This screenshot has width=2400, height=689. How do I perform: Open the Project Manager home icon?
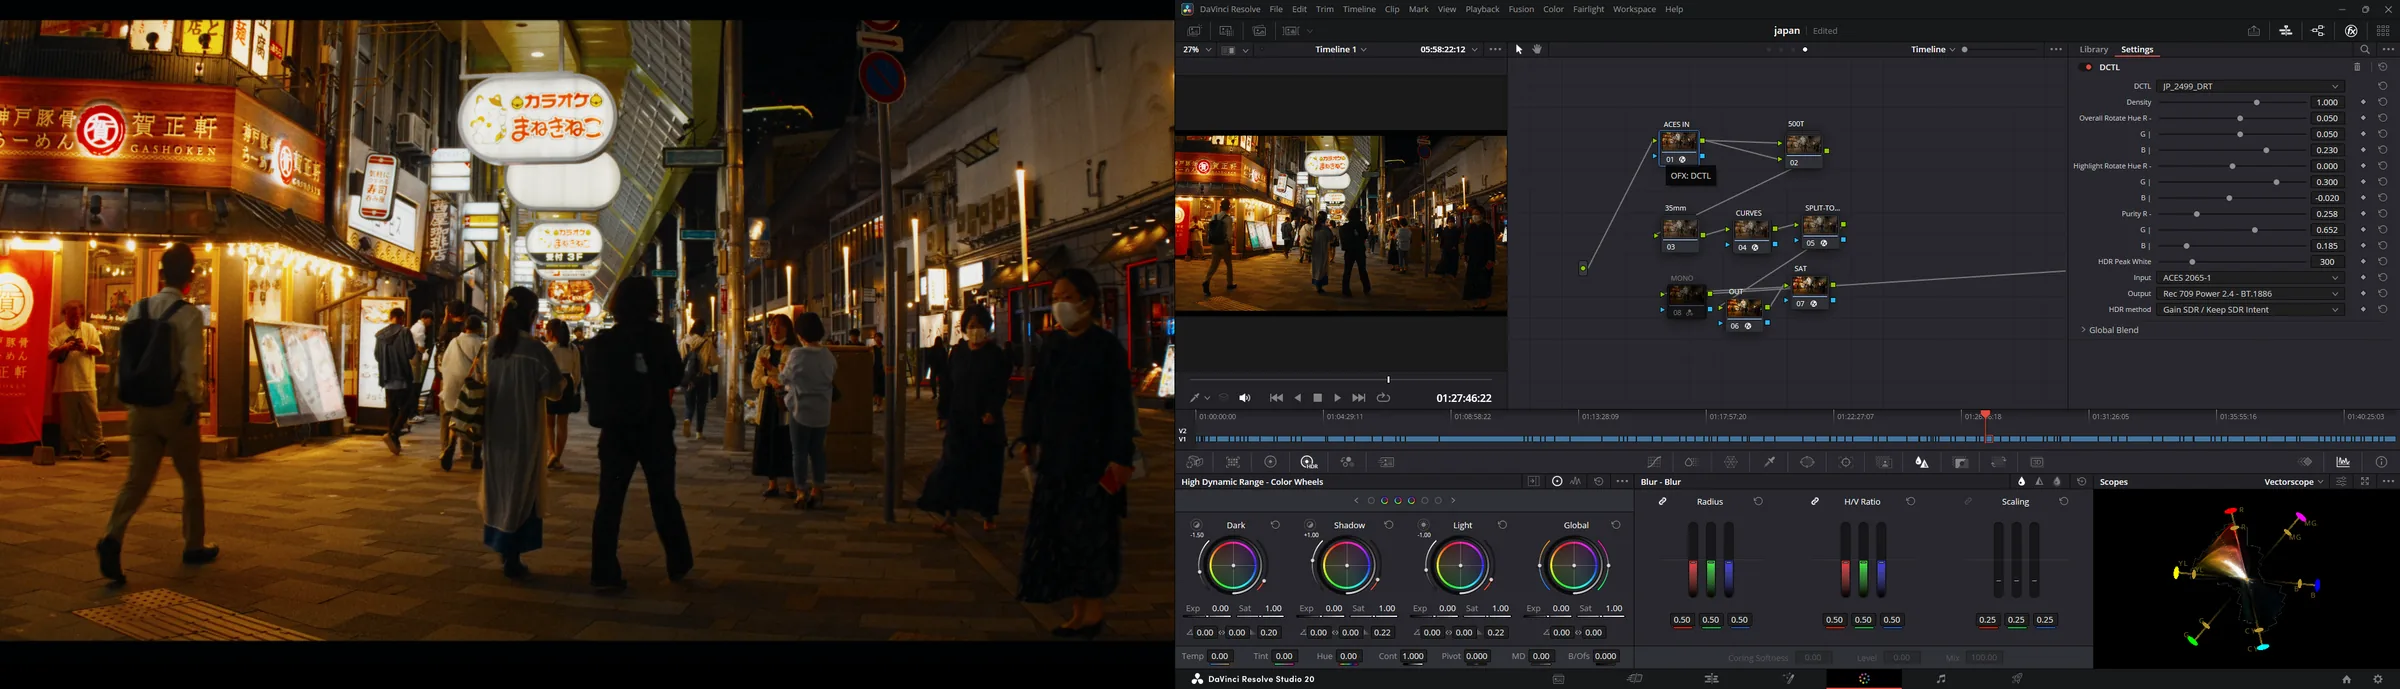[x=2346, y=679]
